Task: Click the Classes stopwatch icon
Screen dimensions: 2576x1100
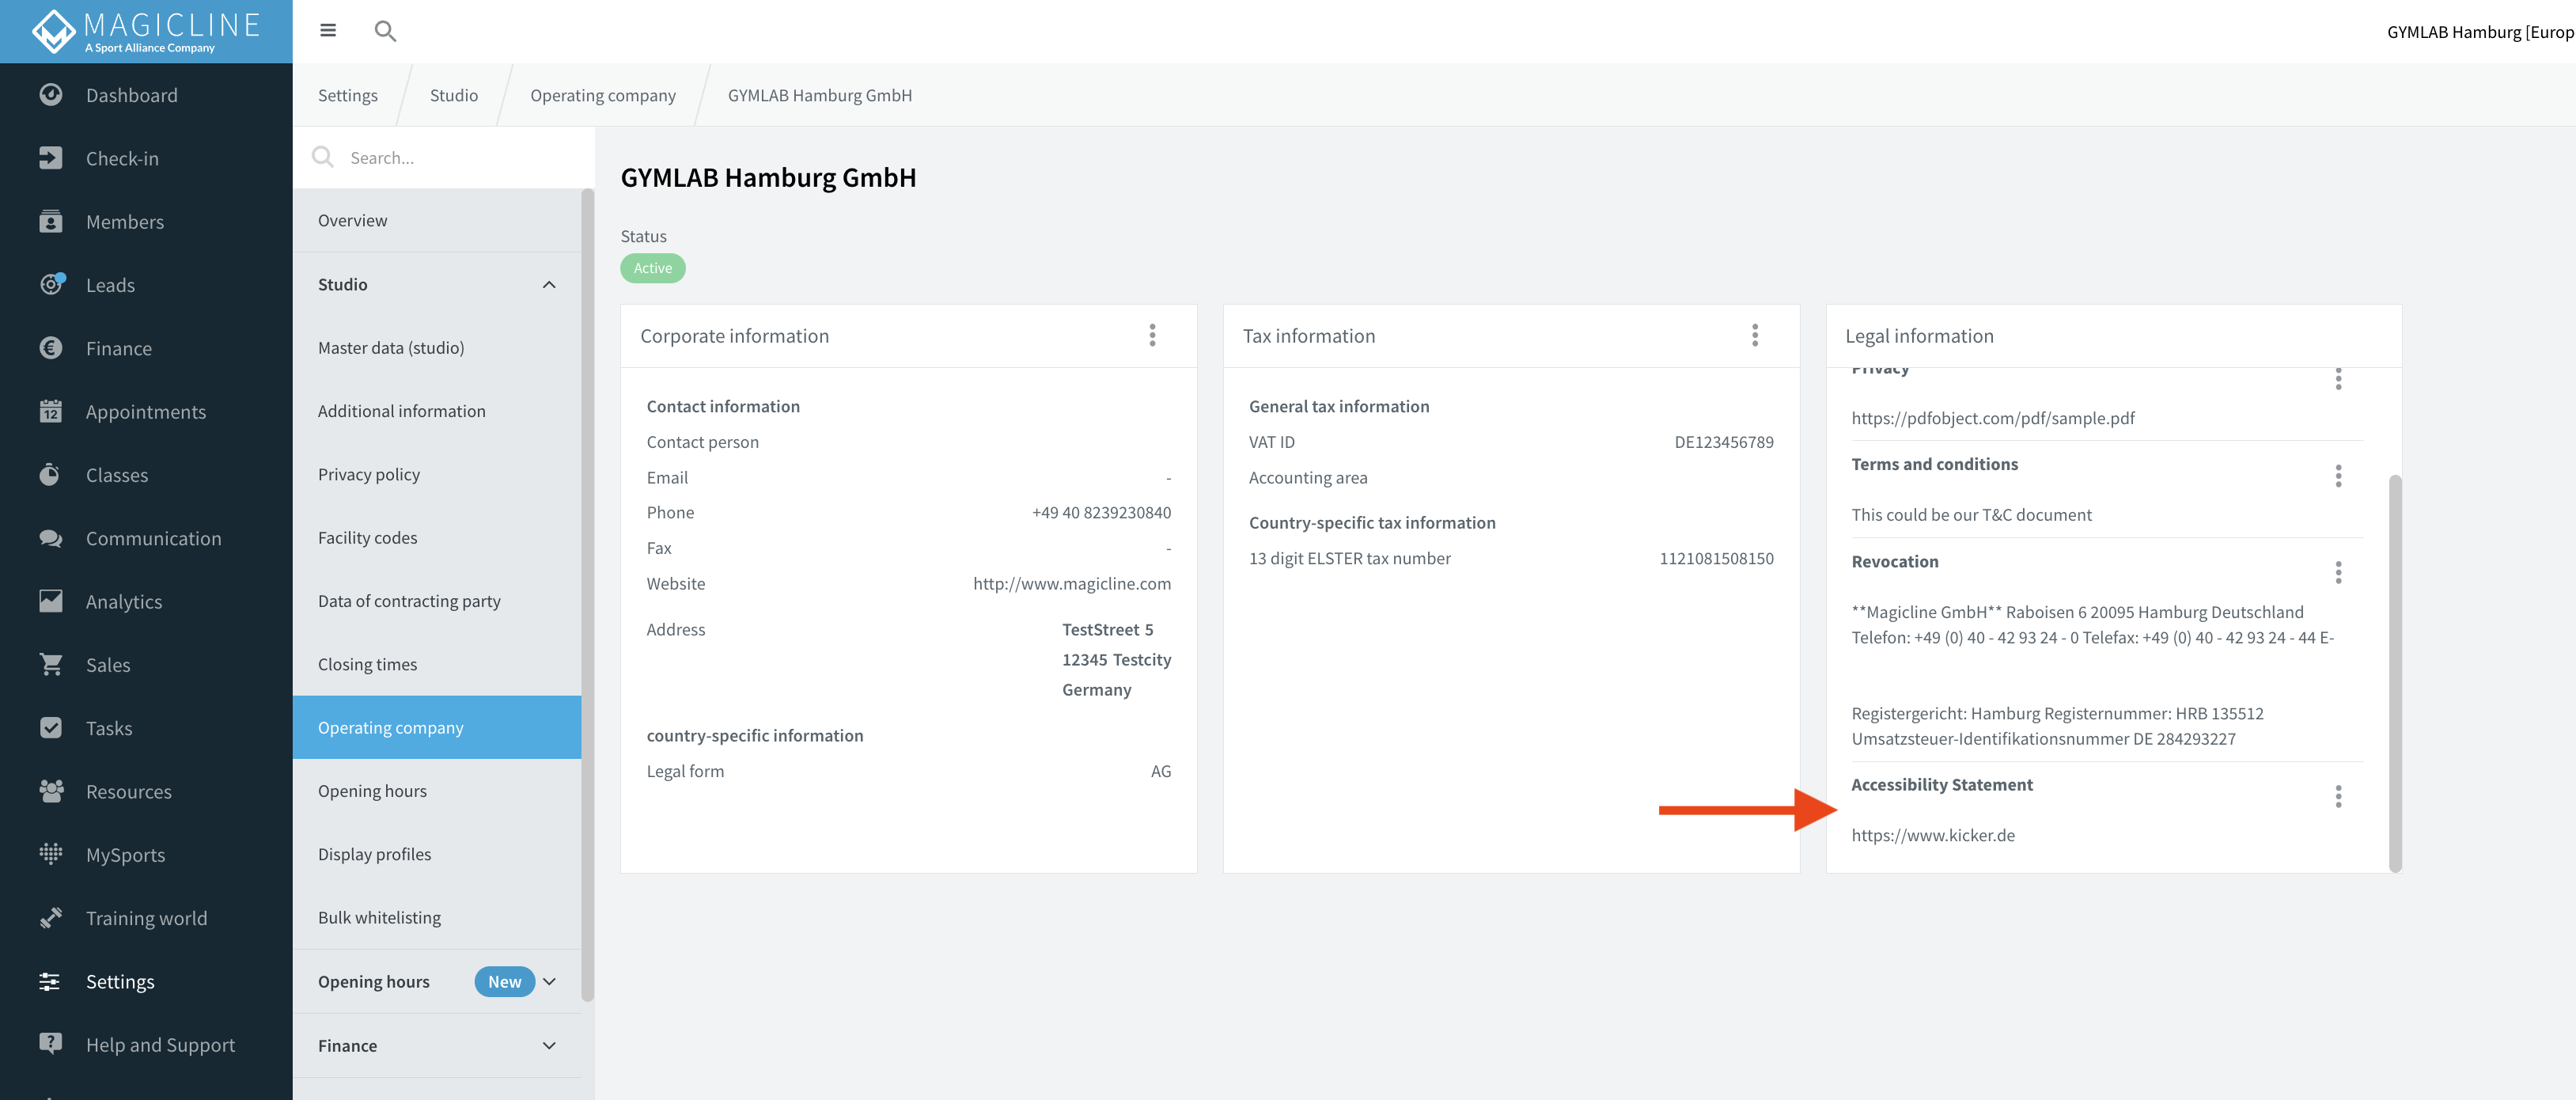Action: click(51, 475)
